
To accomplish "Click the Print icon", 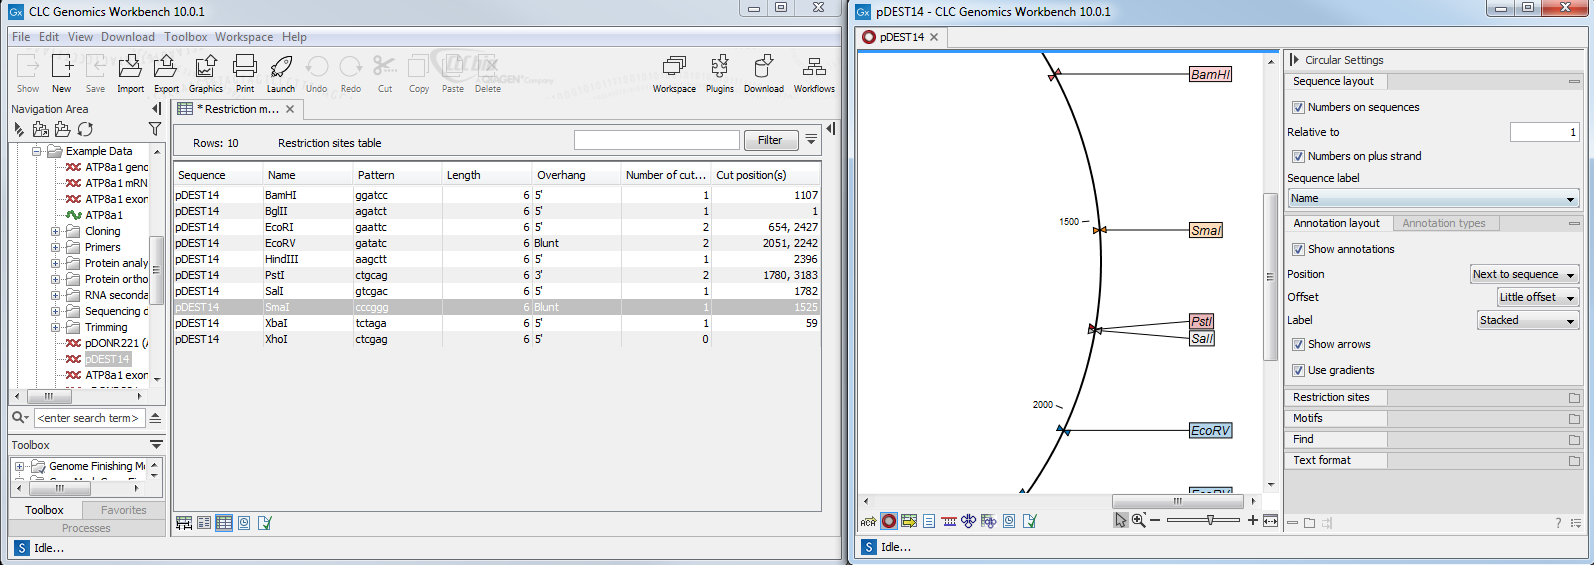I will [245, 68].
